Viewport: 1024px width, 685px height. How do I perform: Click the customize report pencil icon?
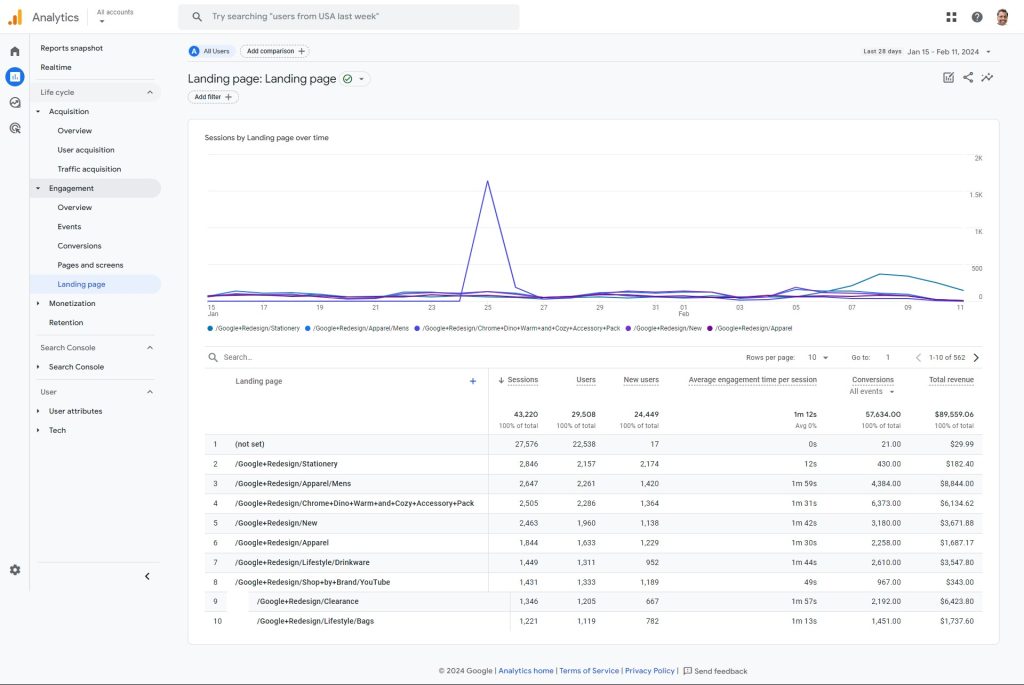[x=948, y=78]
